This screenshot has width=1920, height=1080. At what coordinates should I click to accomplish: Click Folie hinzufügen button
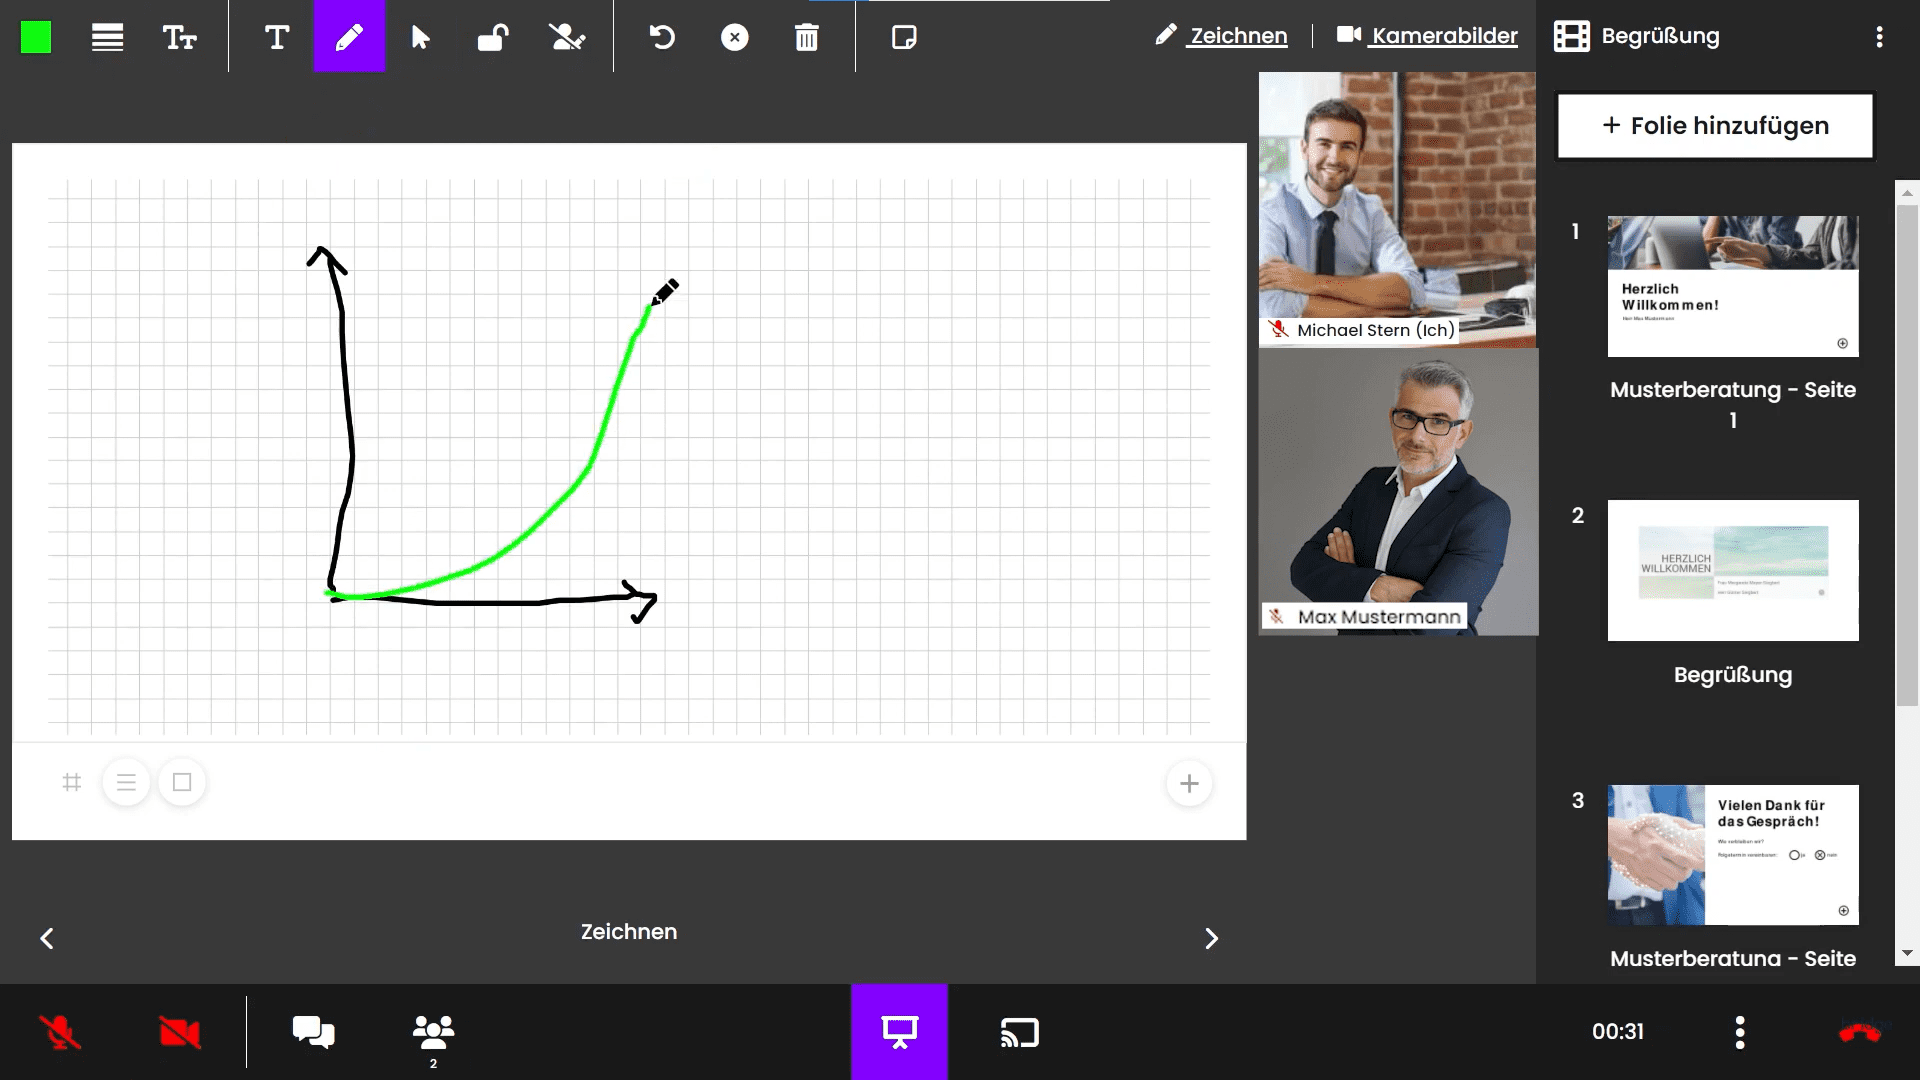tap(1715, 125)
